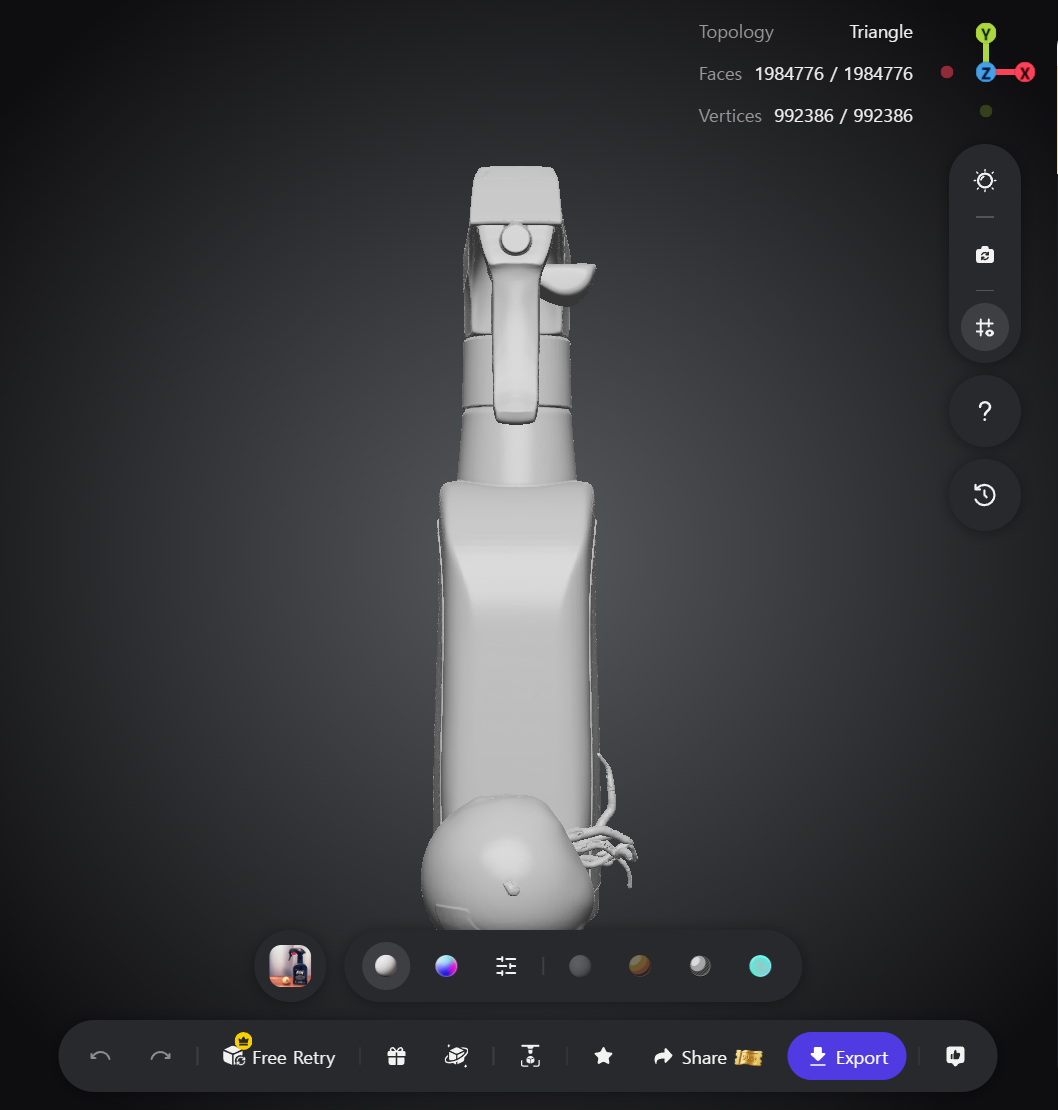
Task: Click the Free Retry button
Action: 279,1055
